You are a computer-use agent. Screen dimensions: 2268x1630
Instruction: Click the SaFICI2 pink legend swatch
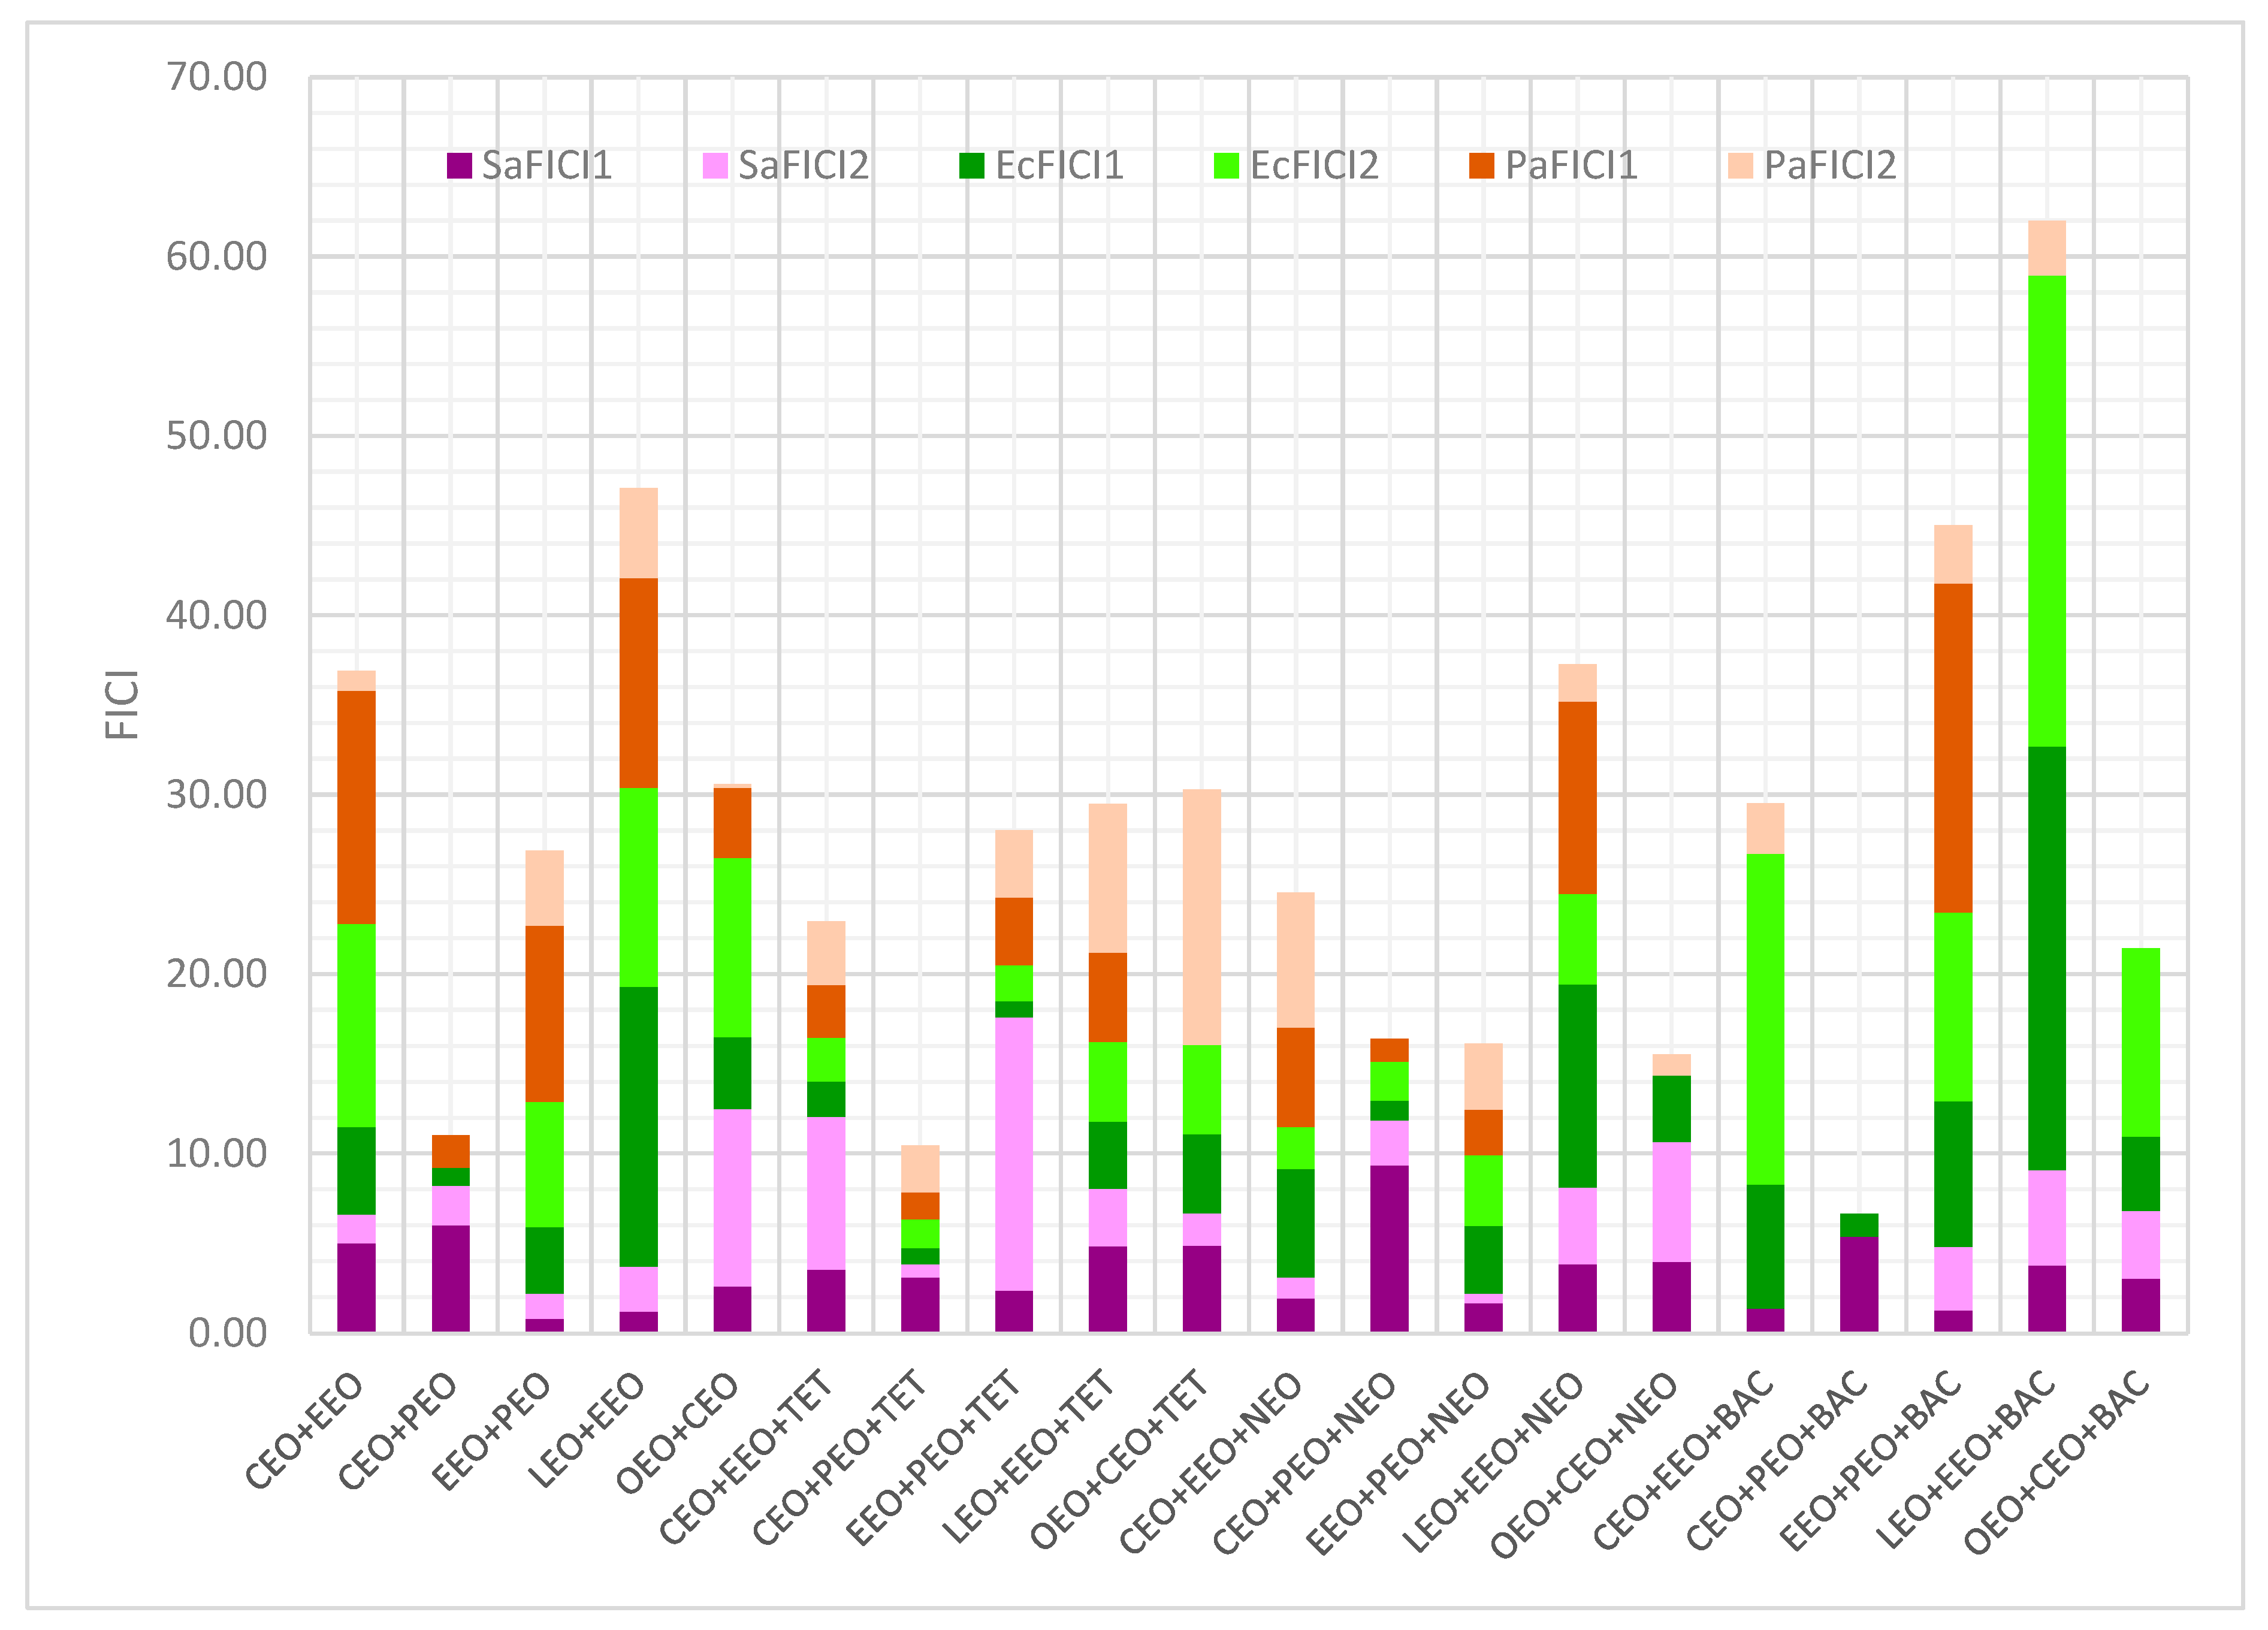(716, 166)
